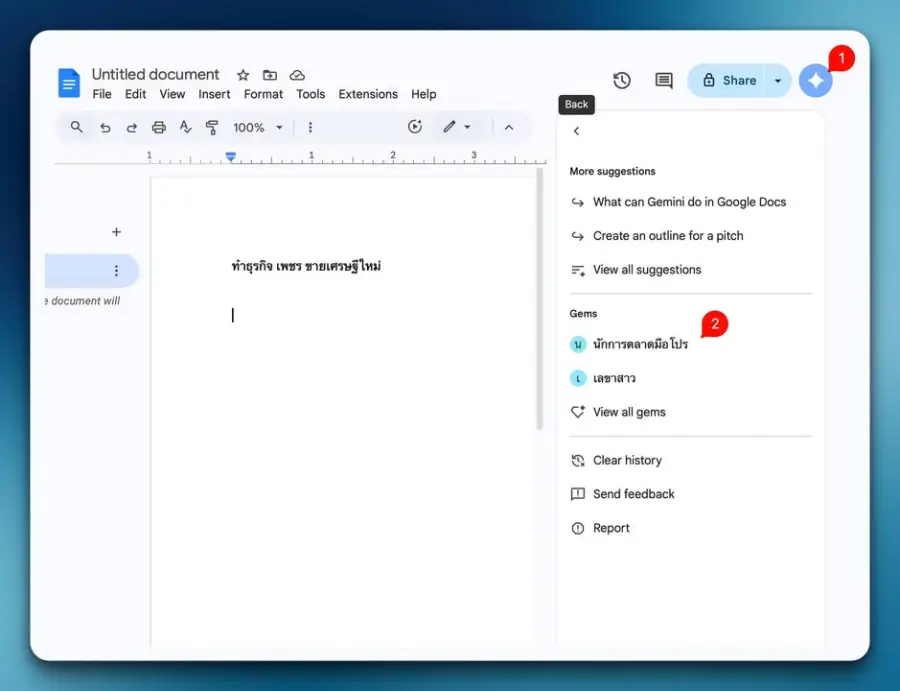This screenshot has width=900, height=691.
Task: Click the play-sparkle audio icon in toolbar
Action: [x=415, y=127]
